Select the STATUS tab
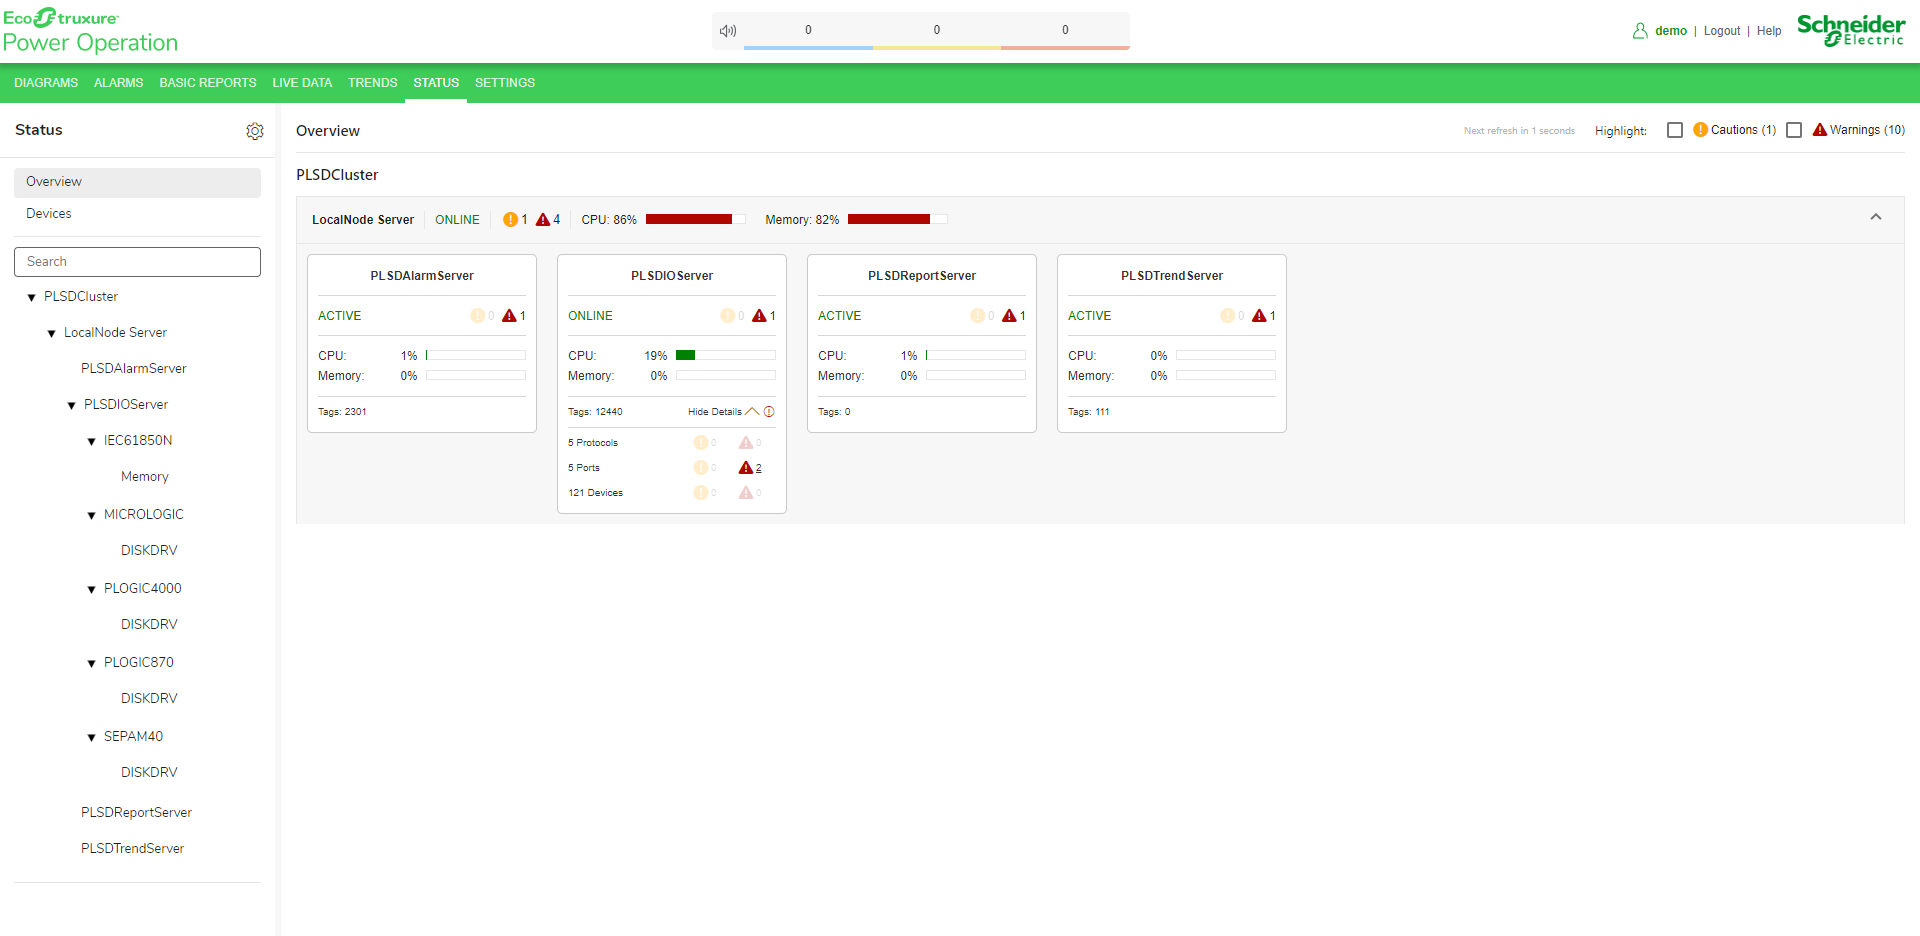Screen dimensions: 1920x936 point(436,83)
